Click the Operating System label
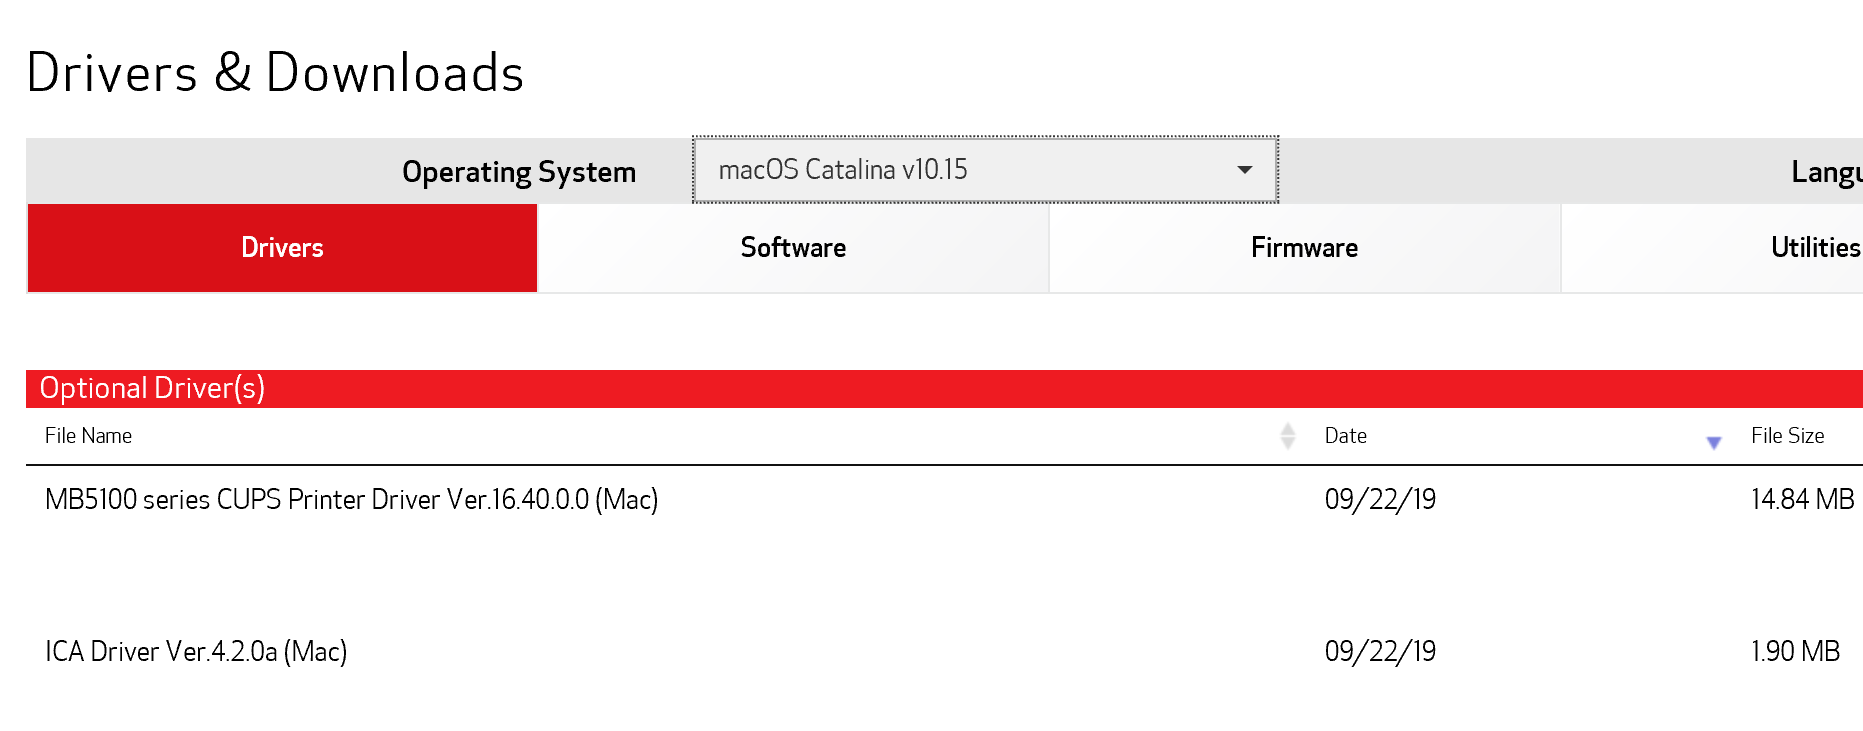 [x=518, y=172]
